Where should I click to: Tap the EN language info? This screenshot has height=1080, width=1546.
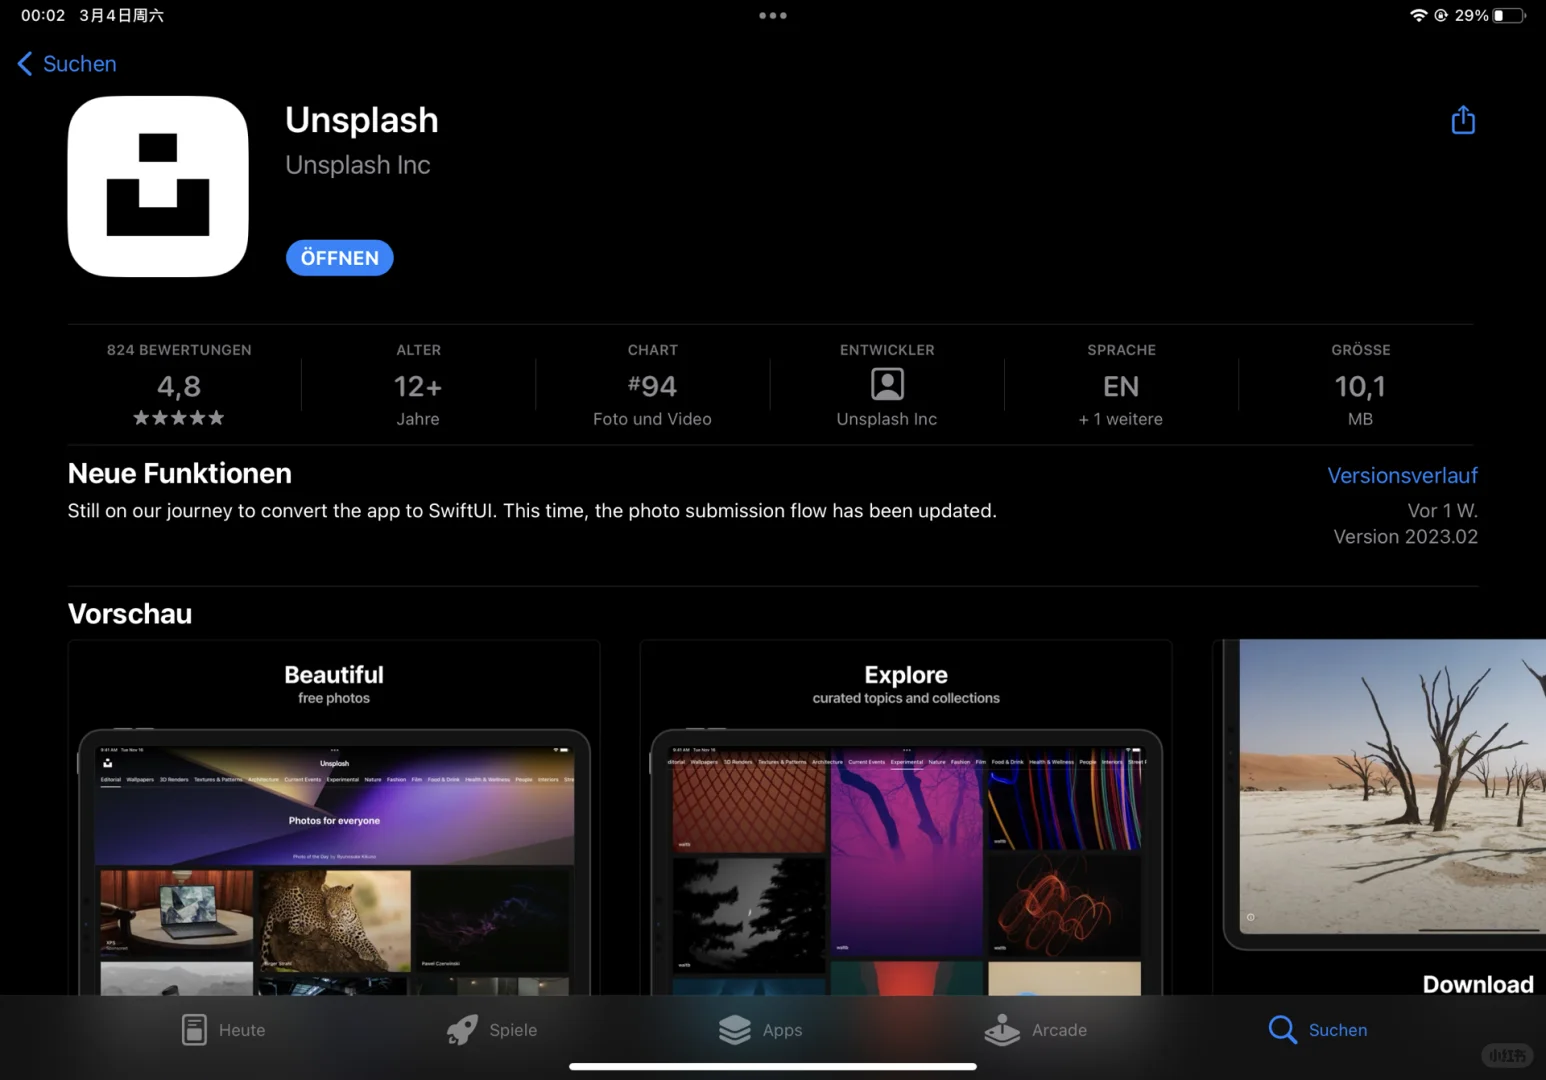pos(1121,386)
